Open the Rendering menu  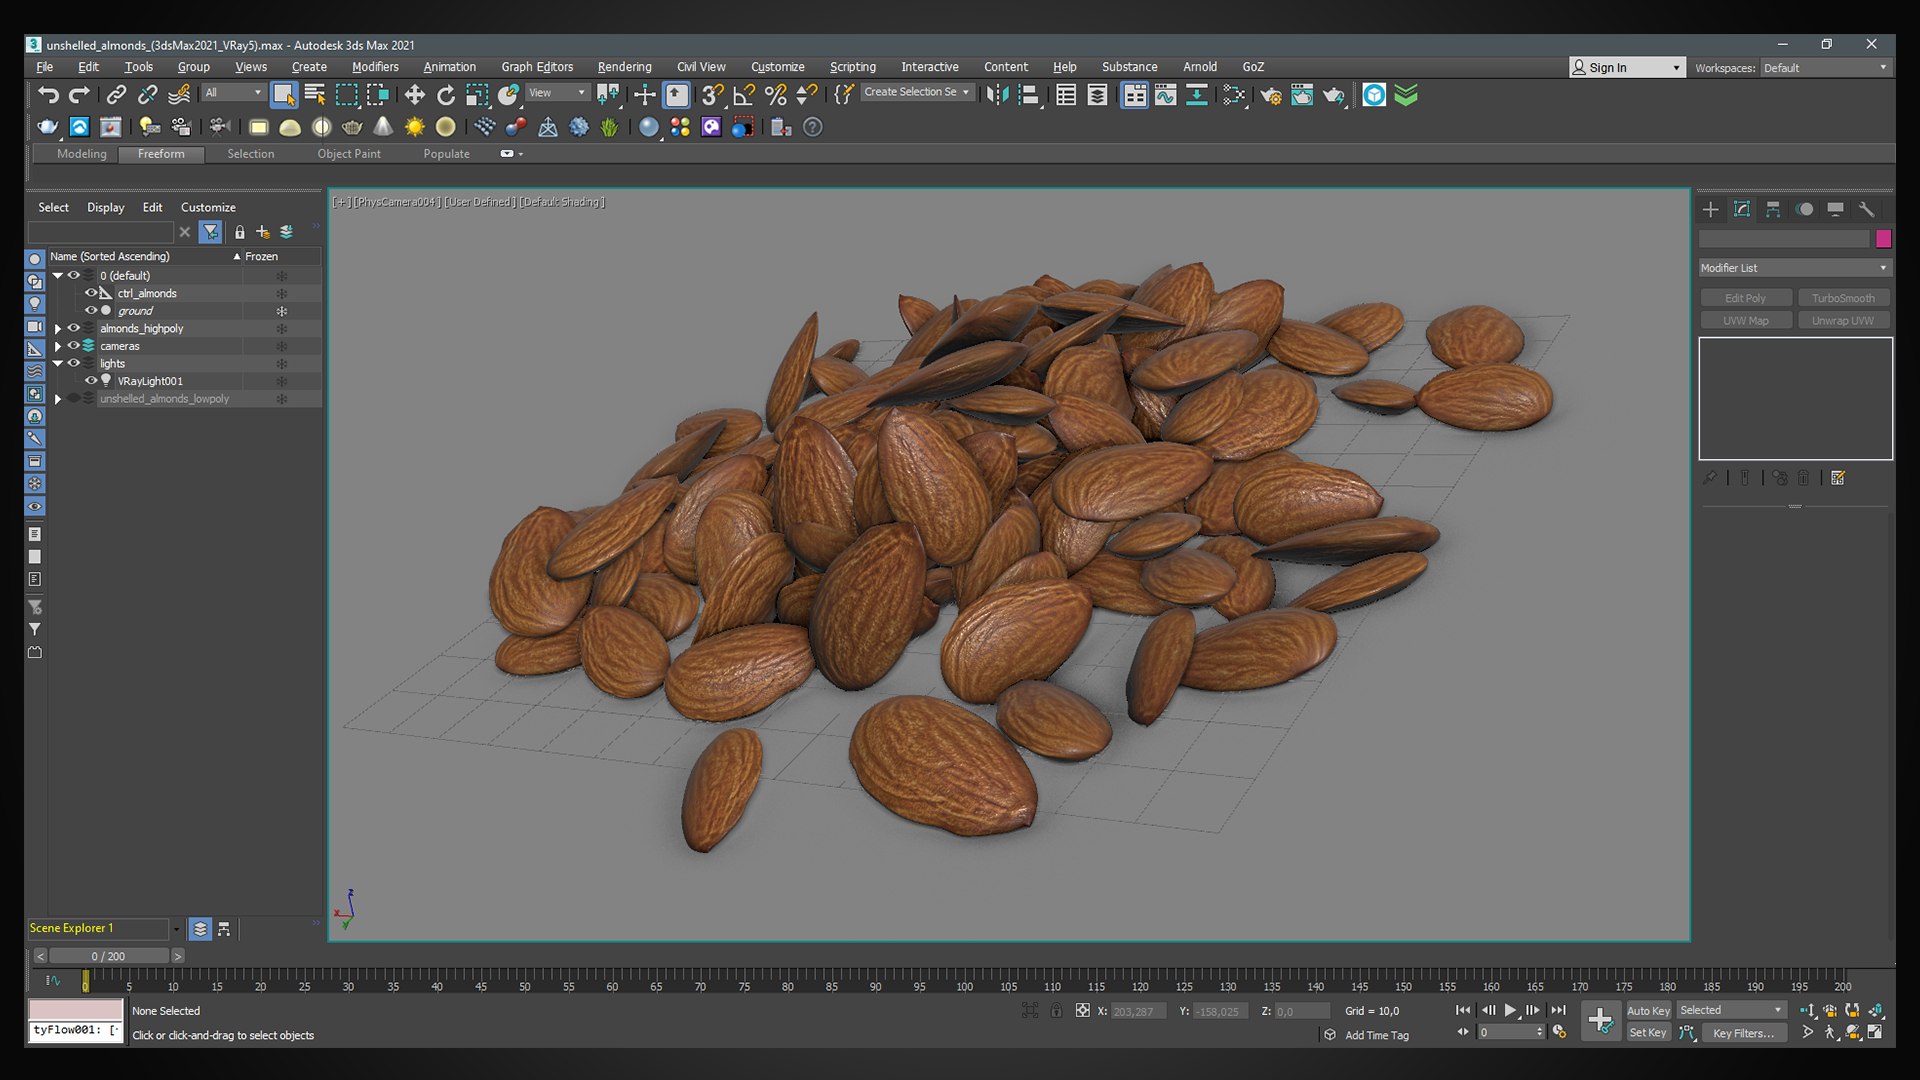point(624,67)
